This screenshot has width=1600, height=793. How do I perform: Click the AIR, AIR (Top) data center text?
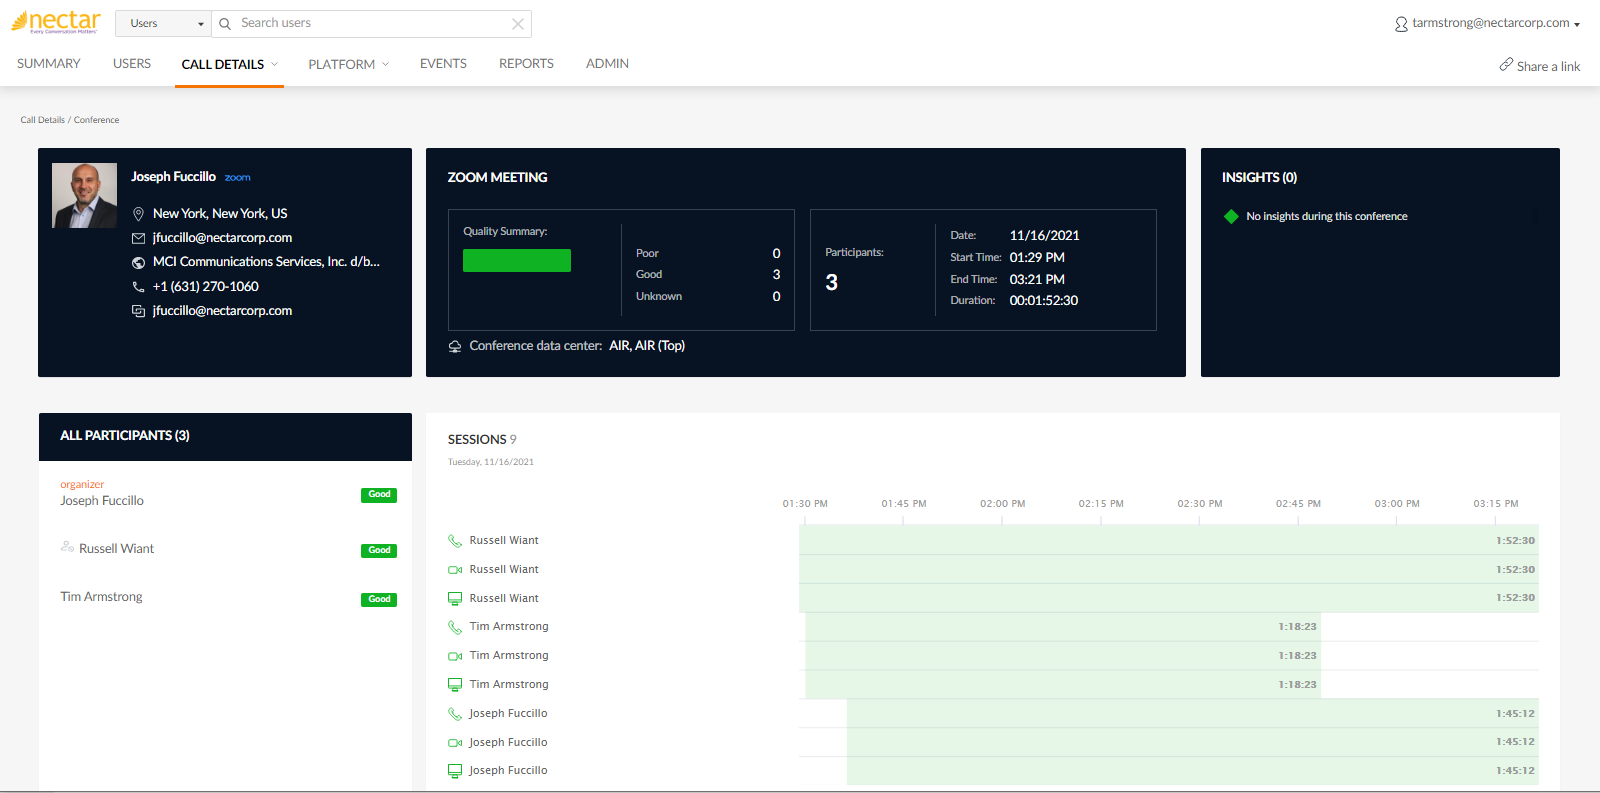[x=647, y=345]
